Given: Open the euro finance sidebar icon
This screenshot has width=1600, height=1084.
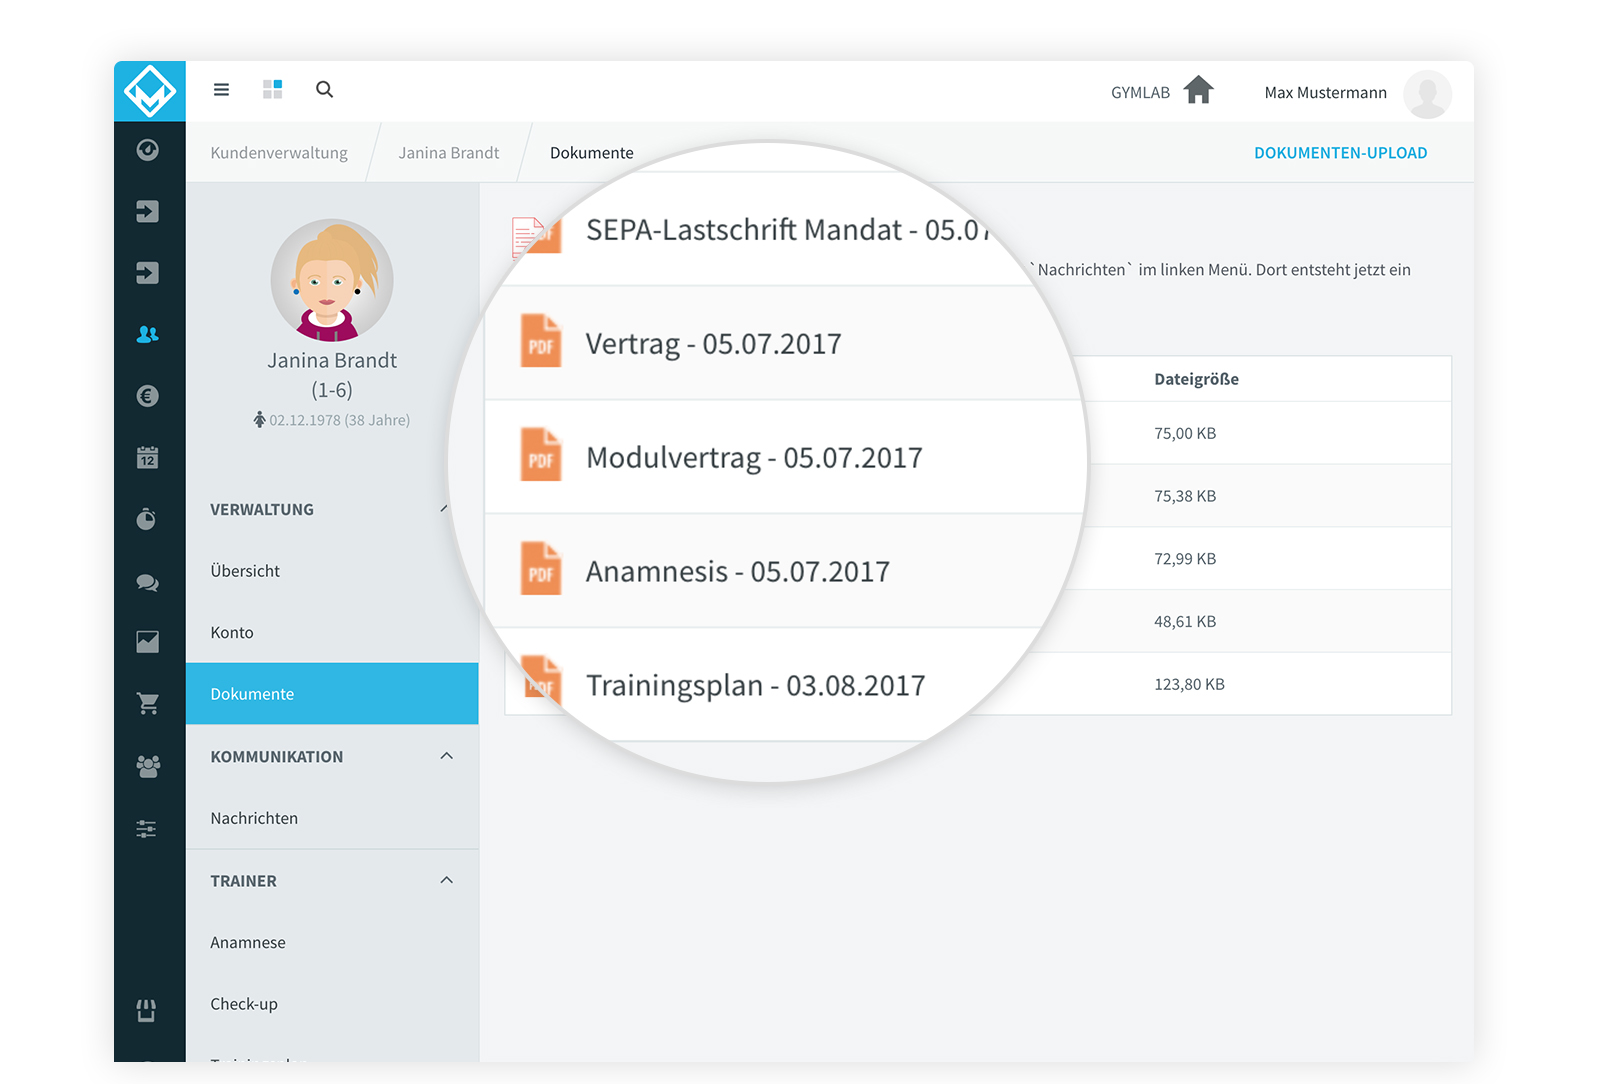Looking at the screenshot, I should click(x=148, y=396).
